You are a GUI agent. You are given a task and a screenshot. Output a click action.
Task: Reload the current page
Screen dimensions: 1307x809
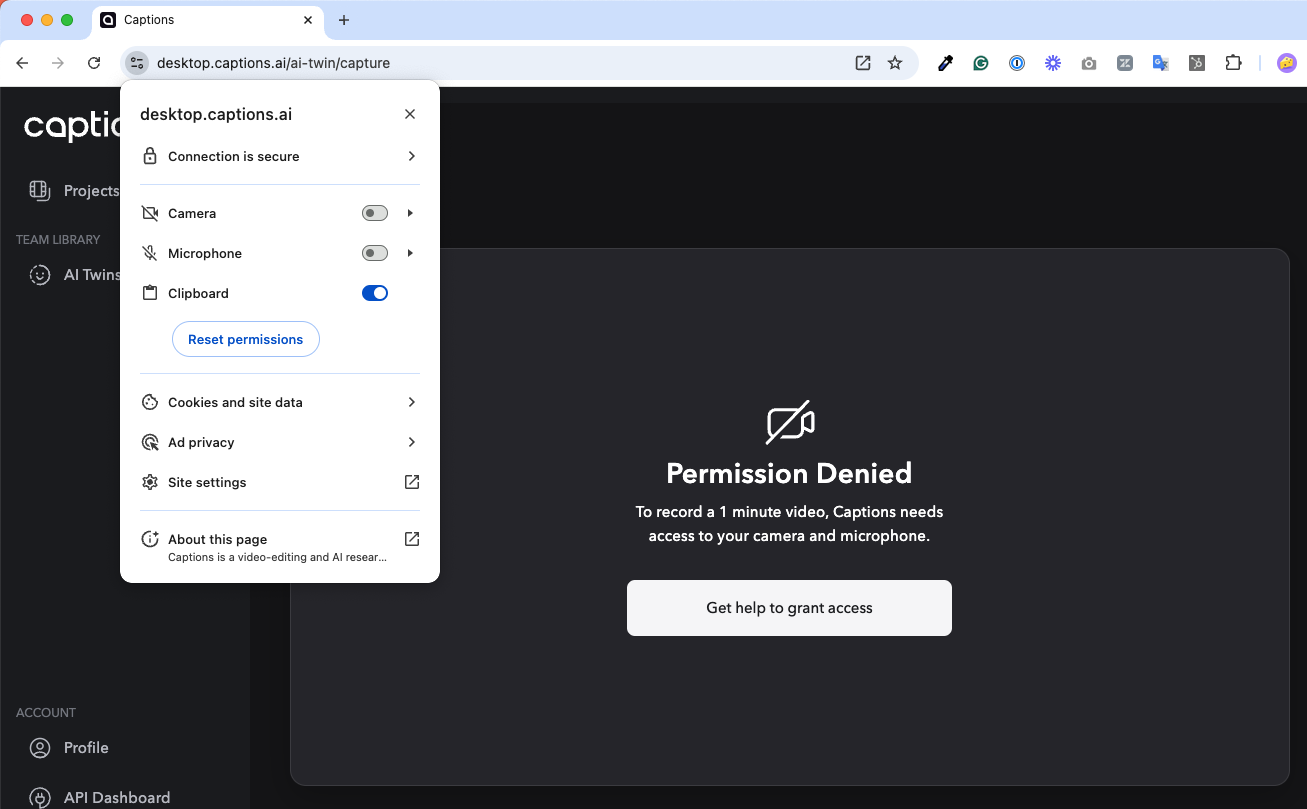pyautogui.click(x=94, y=63)
